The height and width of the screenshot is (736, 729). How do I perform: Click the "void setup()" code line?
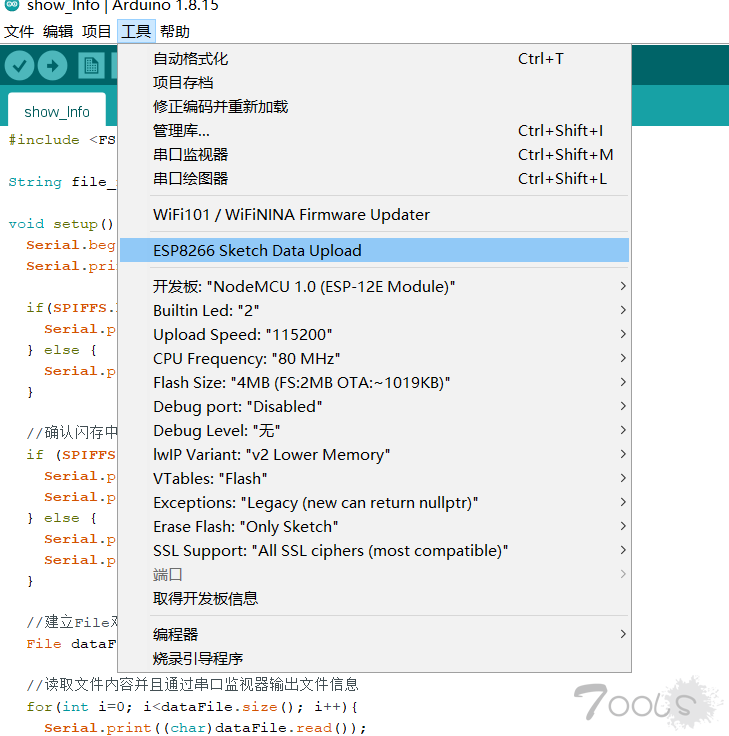click(x=61, y=224)
